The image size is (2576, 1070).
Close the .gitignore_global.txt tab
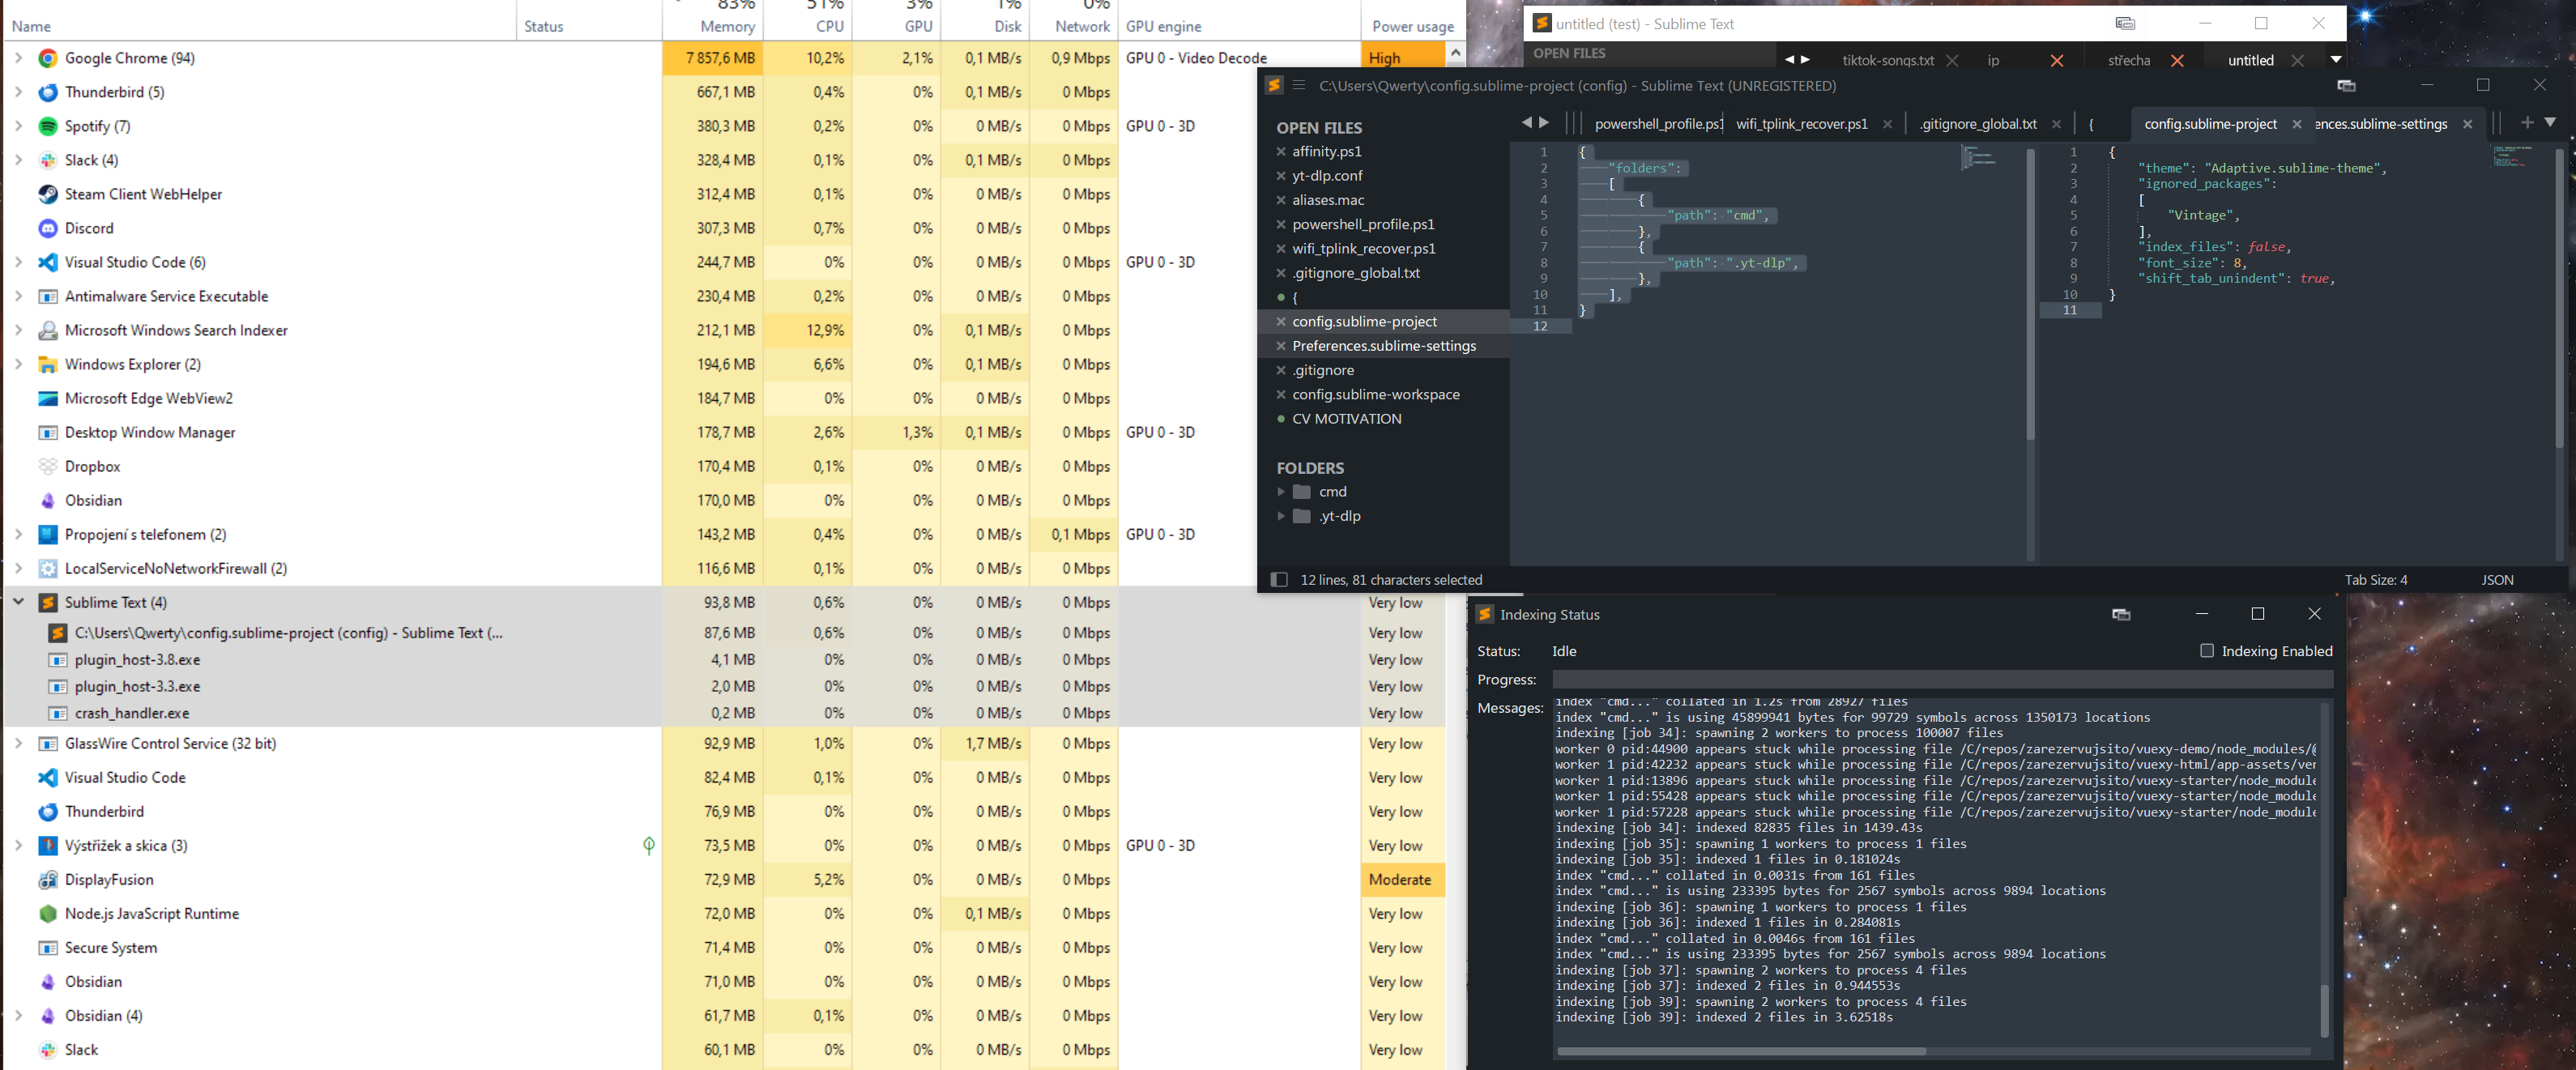tap(2056, 124)
